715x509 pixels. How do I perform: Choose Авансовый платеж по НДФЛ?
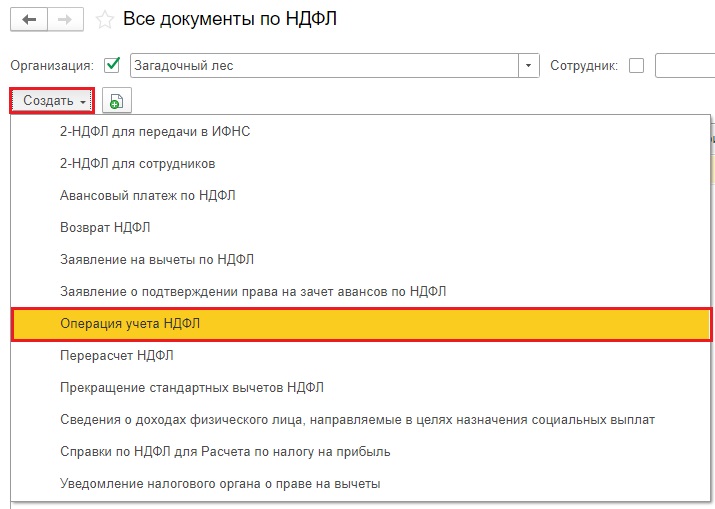coord(360,195)
